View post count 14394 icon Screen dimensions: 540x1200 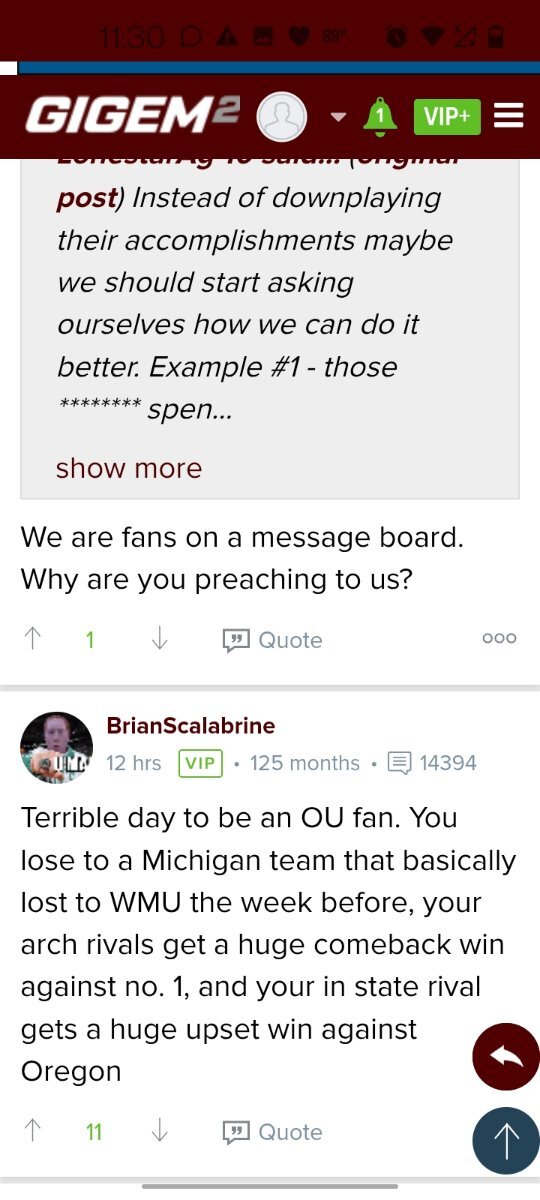[399, 763]
